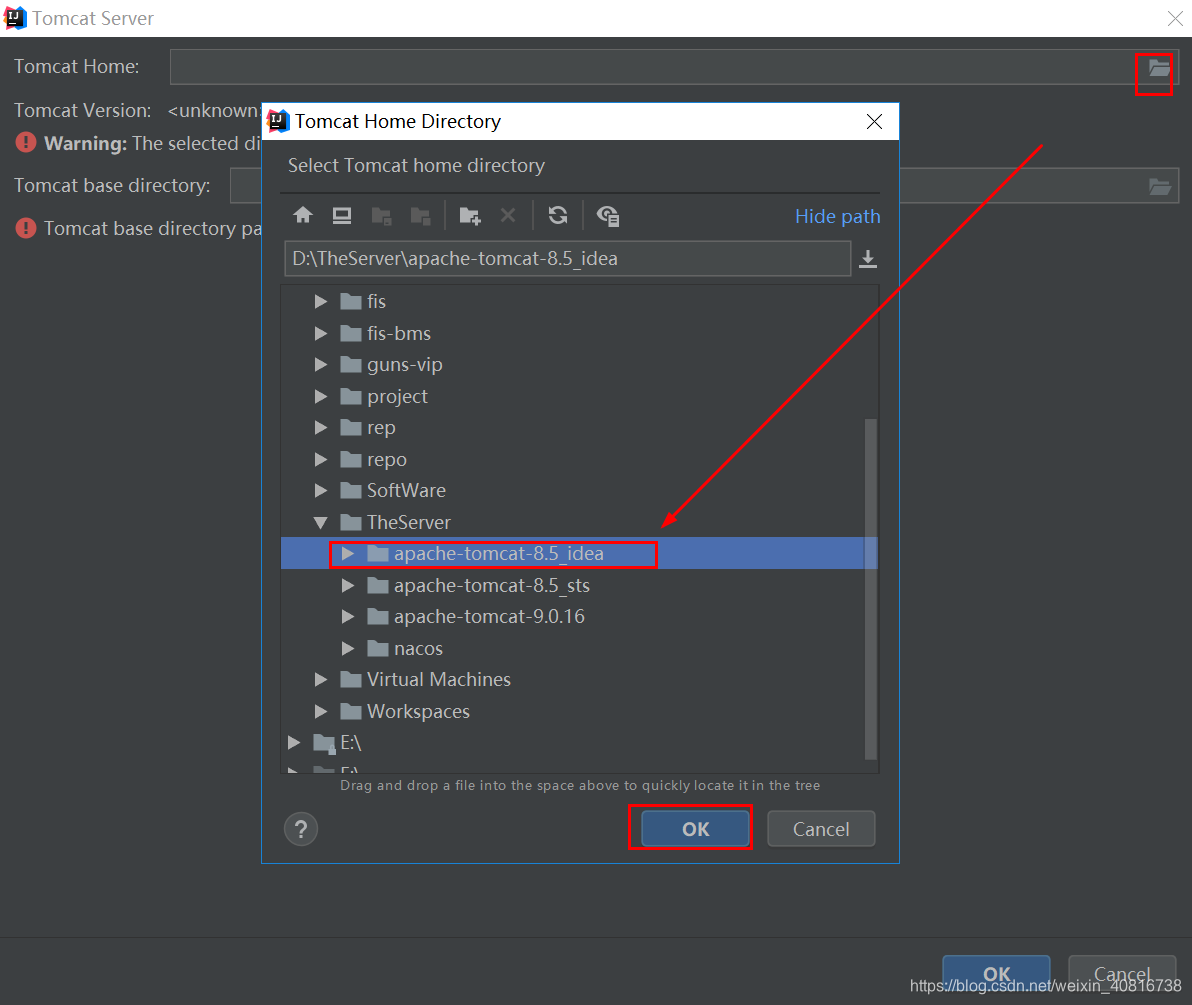Expand the rep folder

pyautogui.click(x=321, y=428)
